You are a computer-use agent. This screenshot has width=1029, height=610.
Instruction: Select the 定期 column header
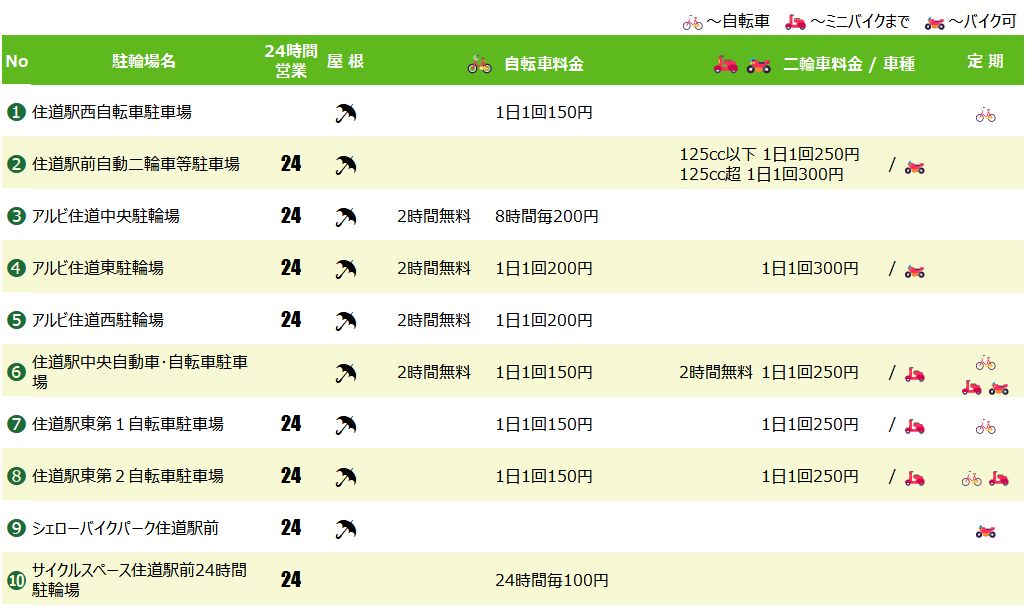[985, 61]
